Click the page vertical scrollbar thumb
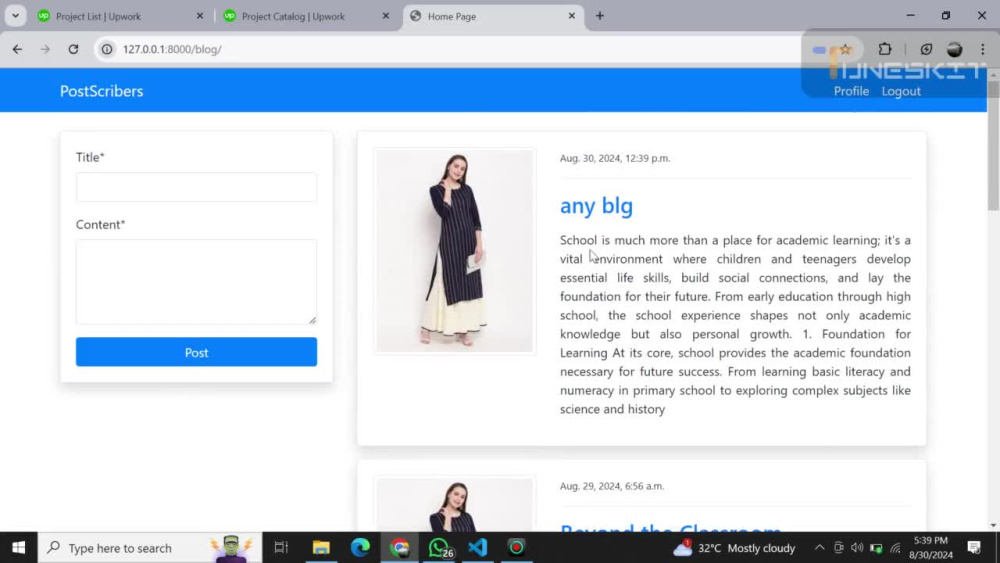The height and width of the screenshot is (563, 1000). (993, 145)
